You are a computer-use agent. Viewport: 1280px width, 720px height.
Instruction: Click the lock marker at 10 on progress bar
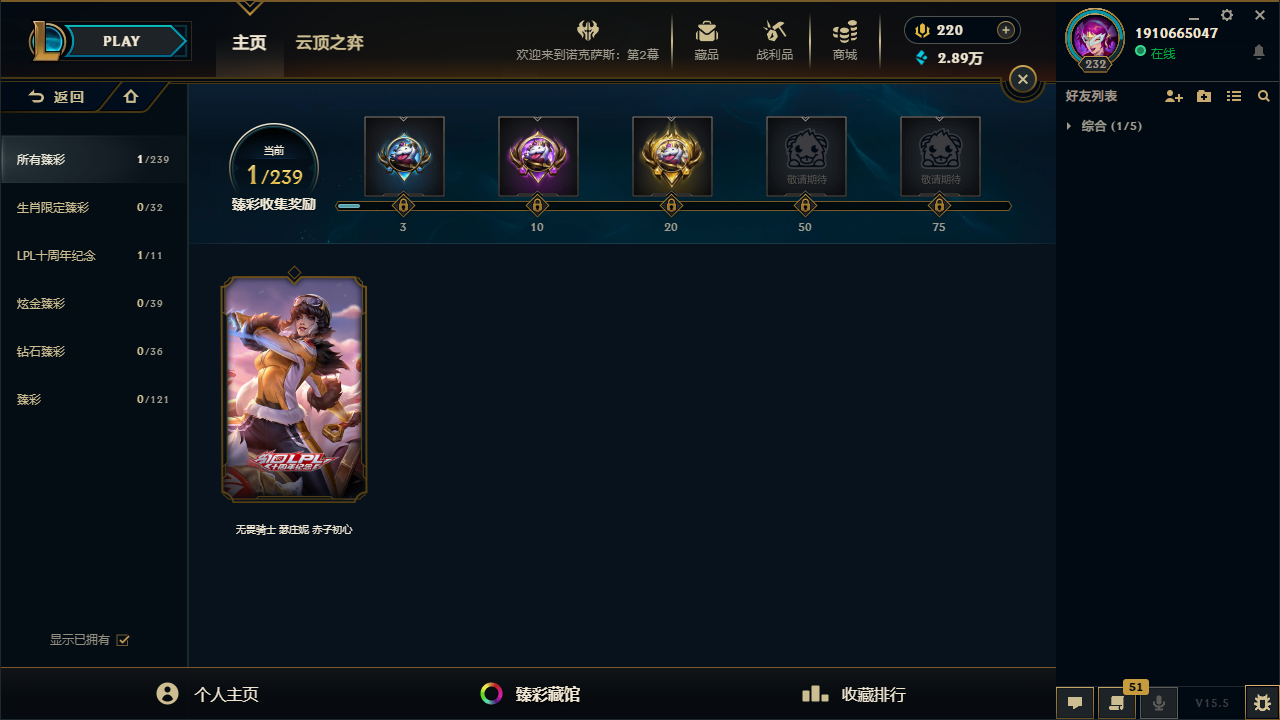click(537, 206)
